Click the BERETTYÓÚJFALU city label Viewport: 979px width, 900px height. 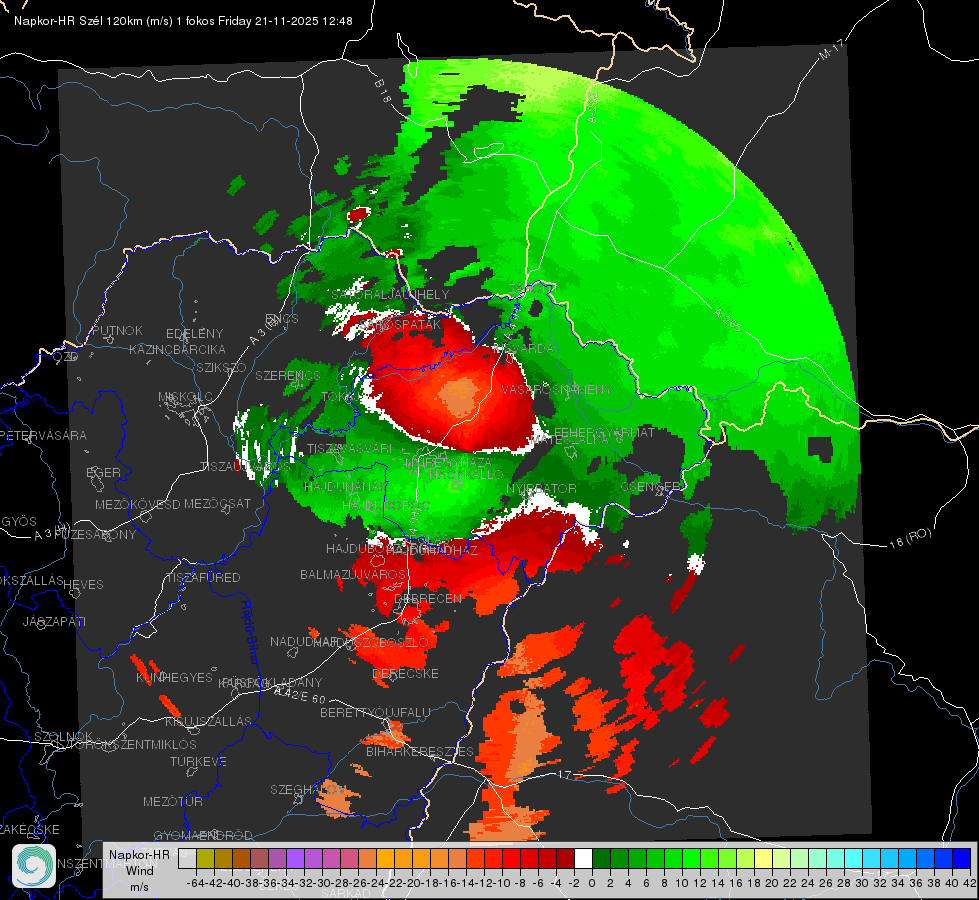(375, 713)
